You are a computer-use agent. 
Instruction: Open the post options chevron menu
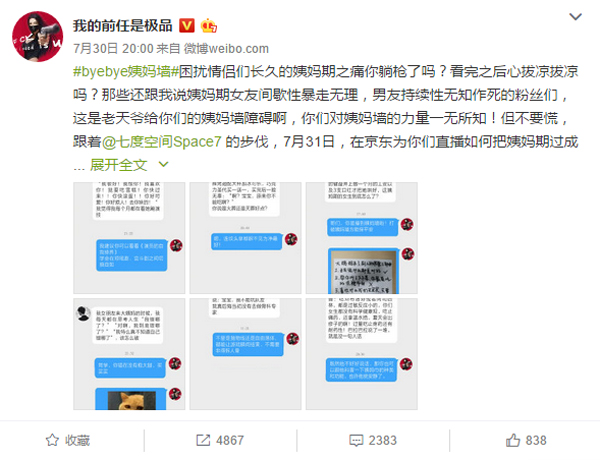click(576, 16)
